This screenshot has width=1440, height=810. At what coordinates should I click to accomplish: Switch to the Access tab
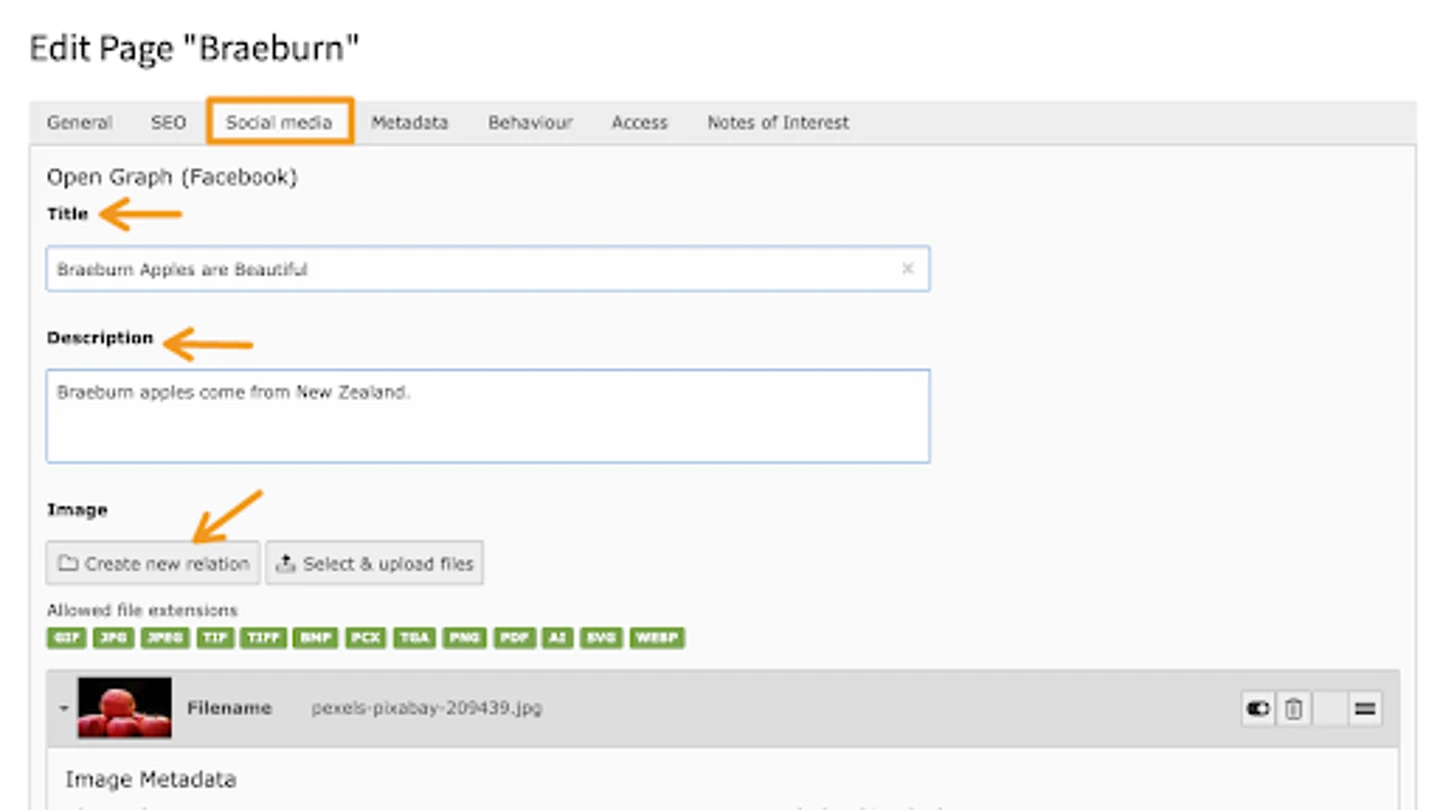(x=639, y=122)
